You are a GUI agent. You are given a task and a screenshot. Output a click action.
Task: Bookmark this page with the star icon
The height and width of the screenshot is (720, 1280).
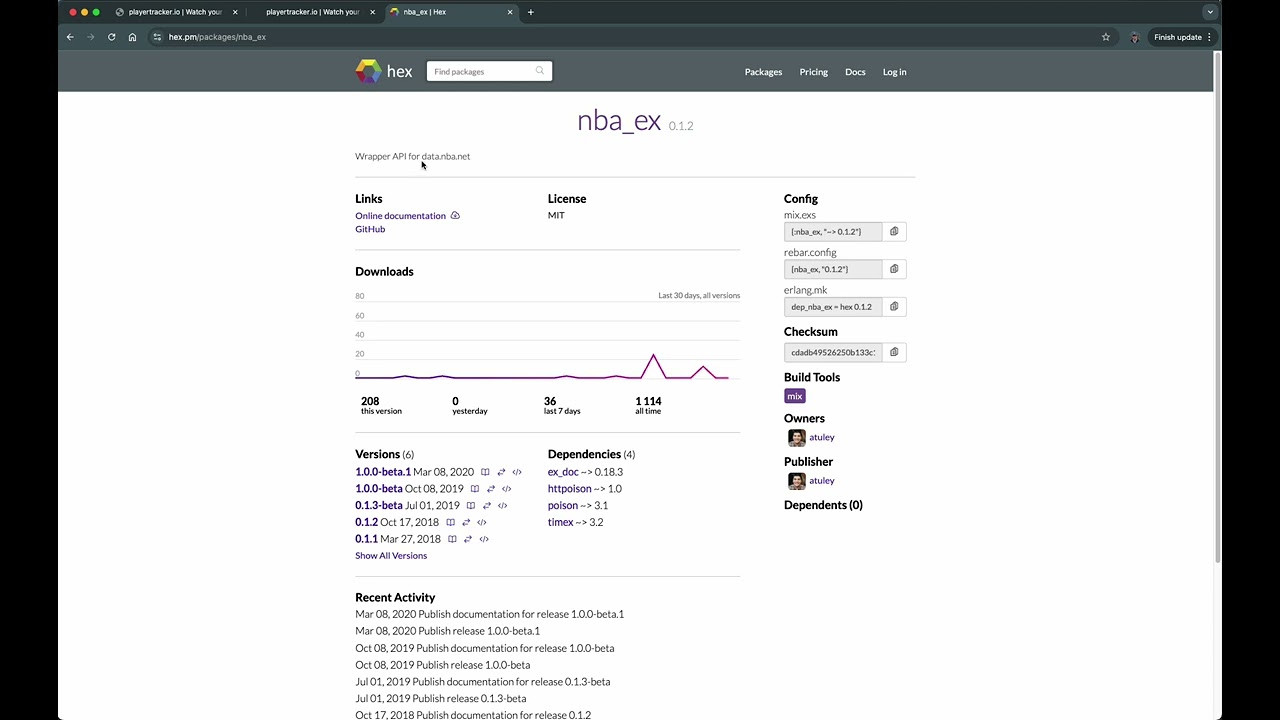click(1106, 37)
